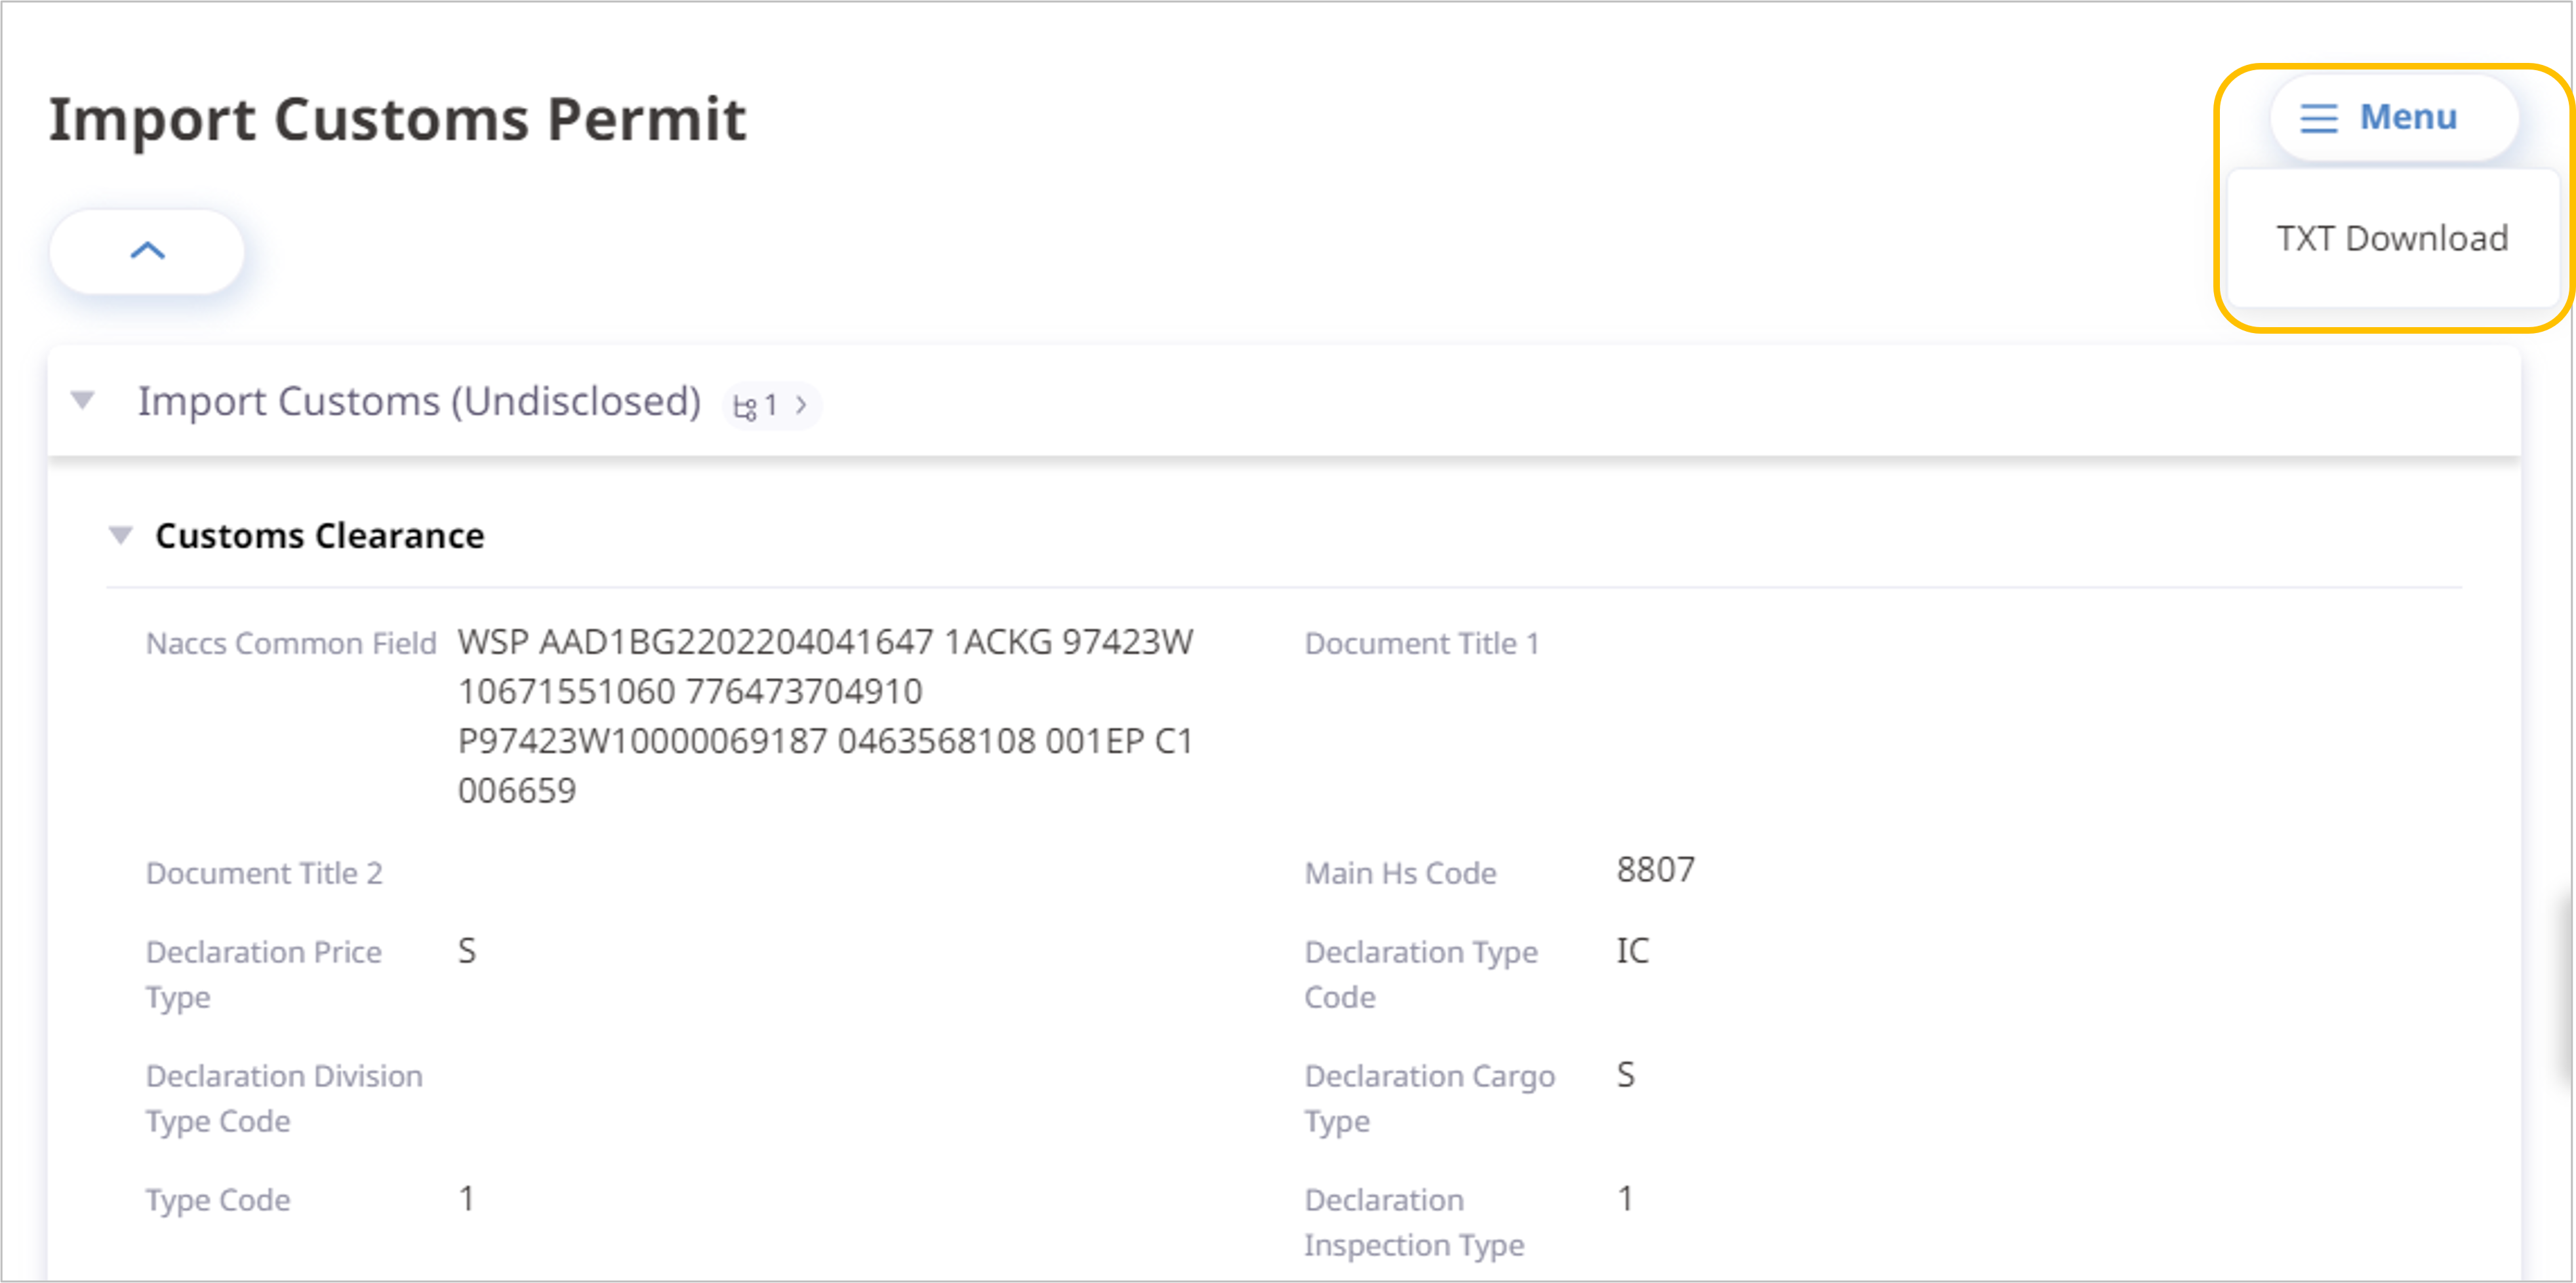2576x1283 pixels.
Task: Click the Document Title 2 field label
Action: coord(264,873)
